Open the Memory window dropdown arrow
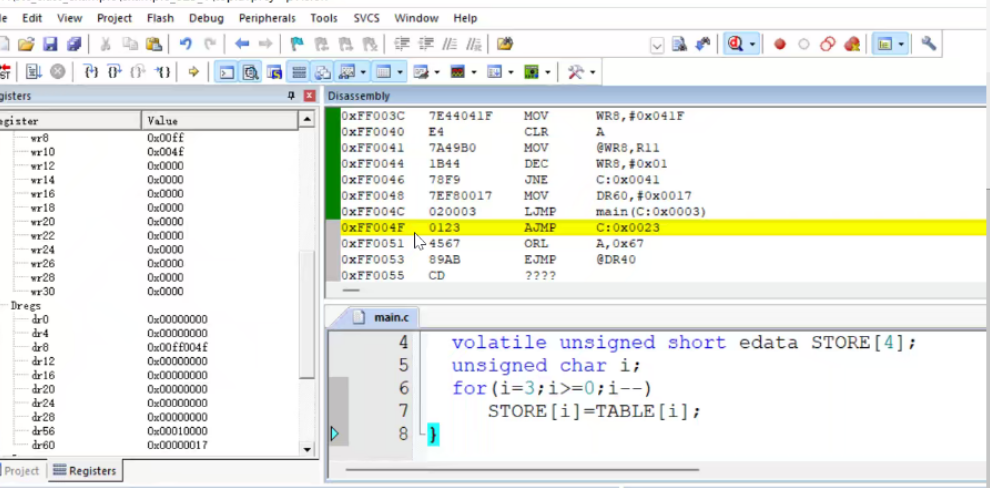Image resolution: width=990 pixels, height=488 pixels. pyautogui.click(x=400, y=73)
